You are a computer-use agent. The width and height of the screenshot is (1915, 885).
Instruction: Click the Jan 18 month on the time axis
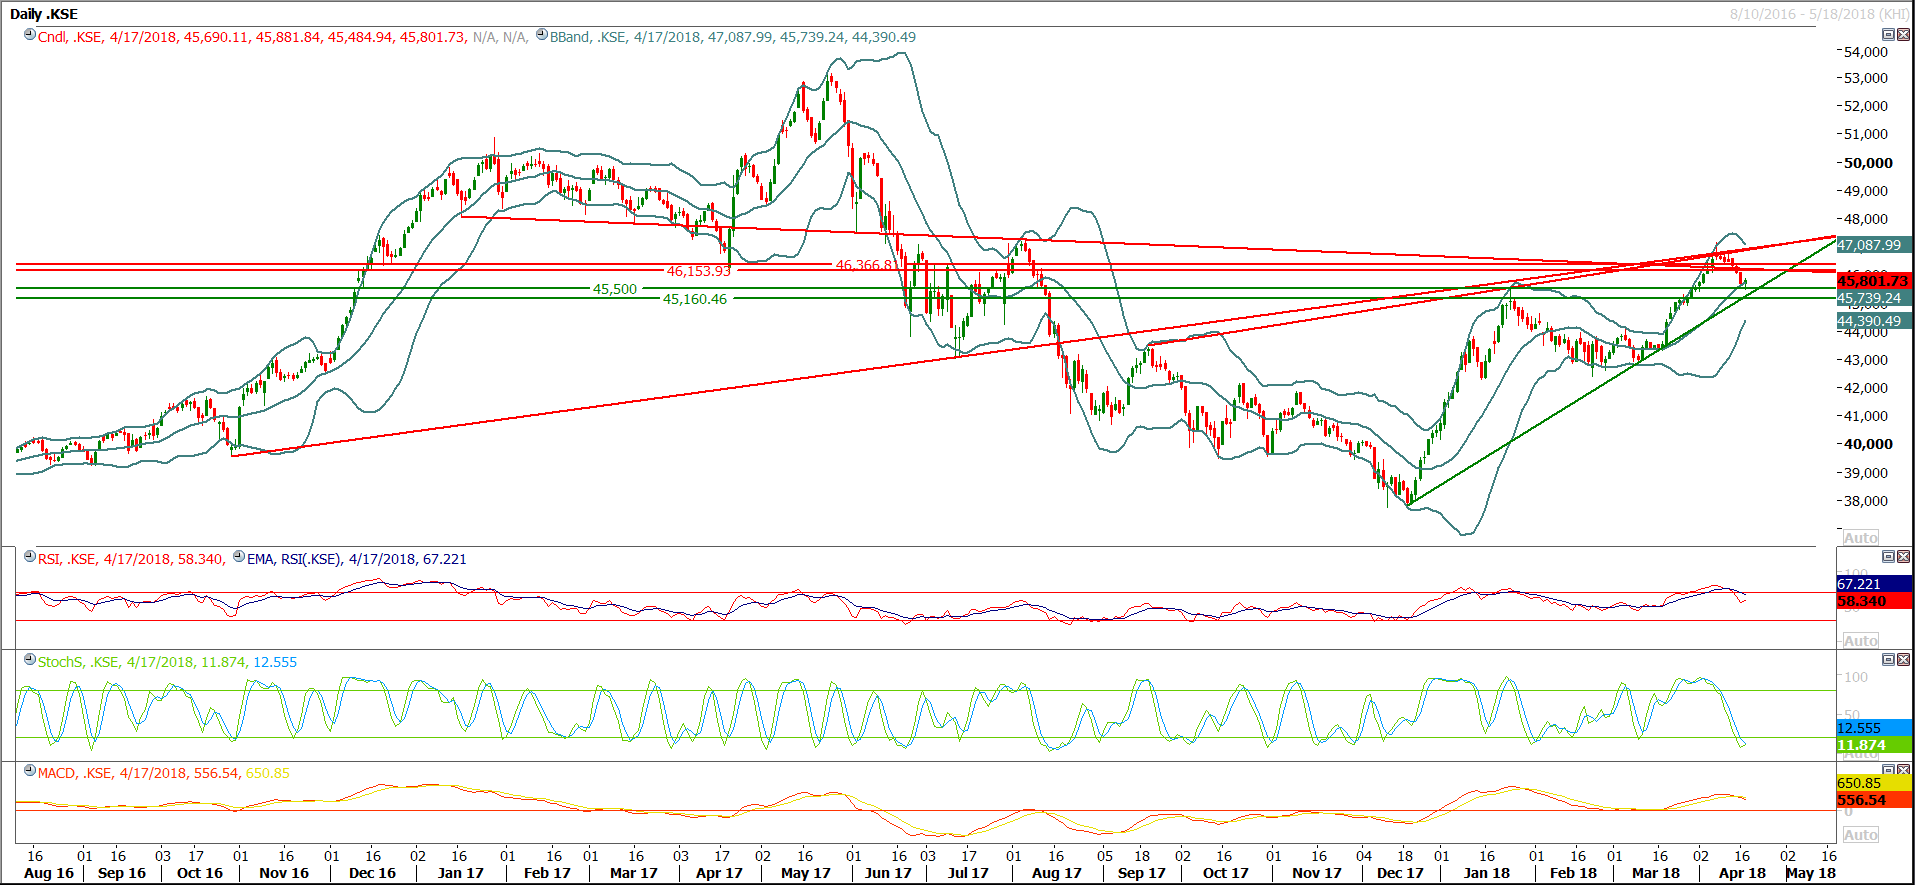(1487, 873)
